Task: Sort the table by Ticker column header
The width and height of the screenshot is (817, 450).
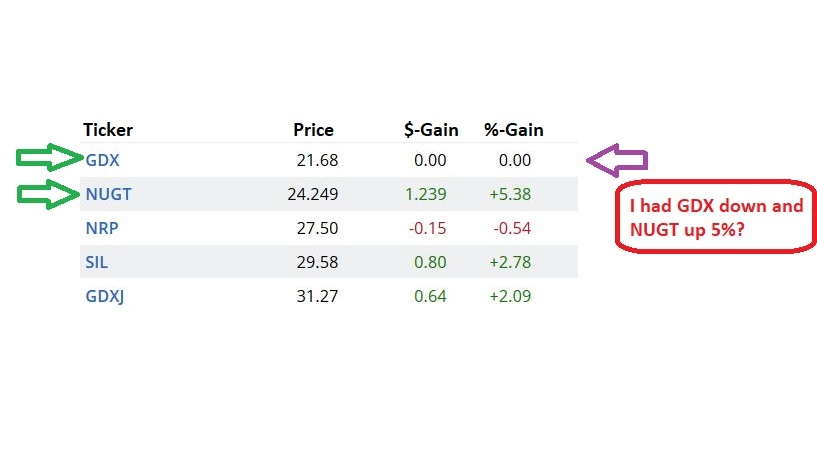Action: pos(108,130)
